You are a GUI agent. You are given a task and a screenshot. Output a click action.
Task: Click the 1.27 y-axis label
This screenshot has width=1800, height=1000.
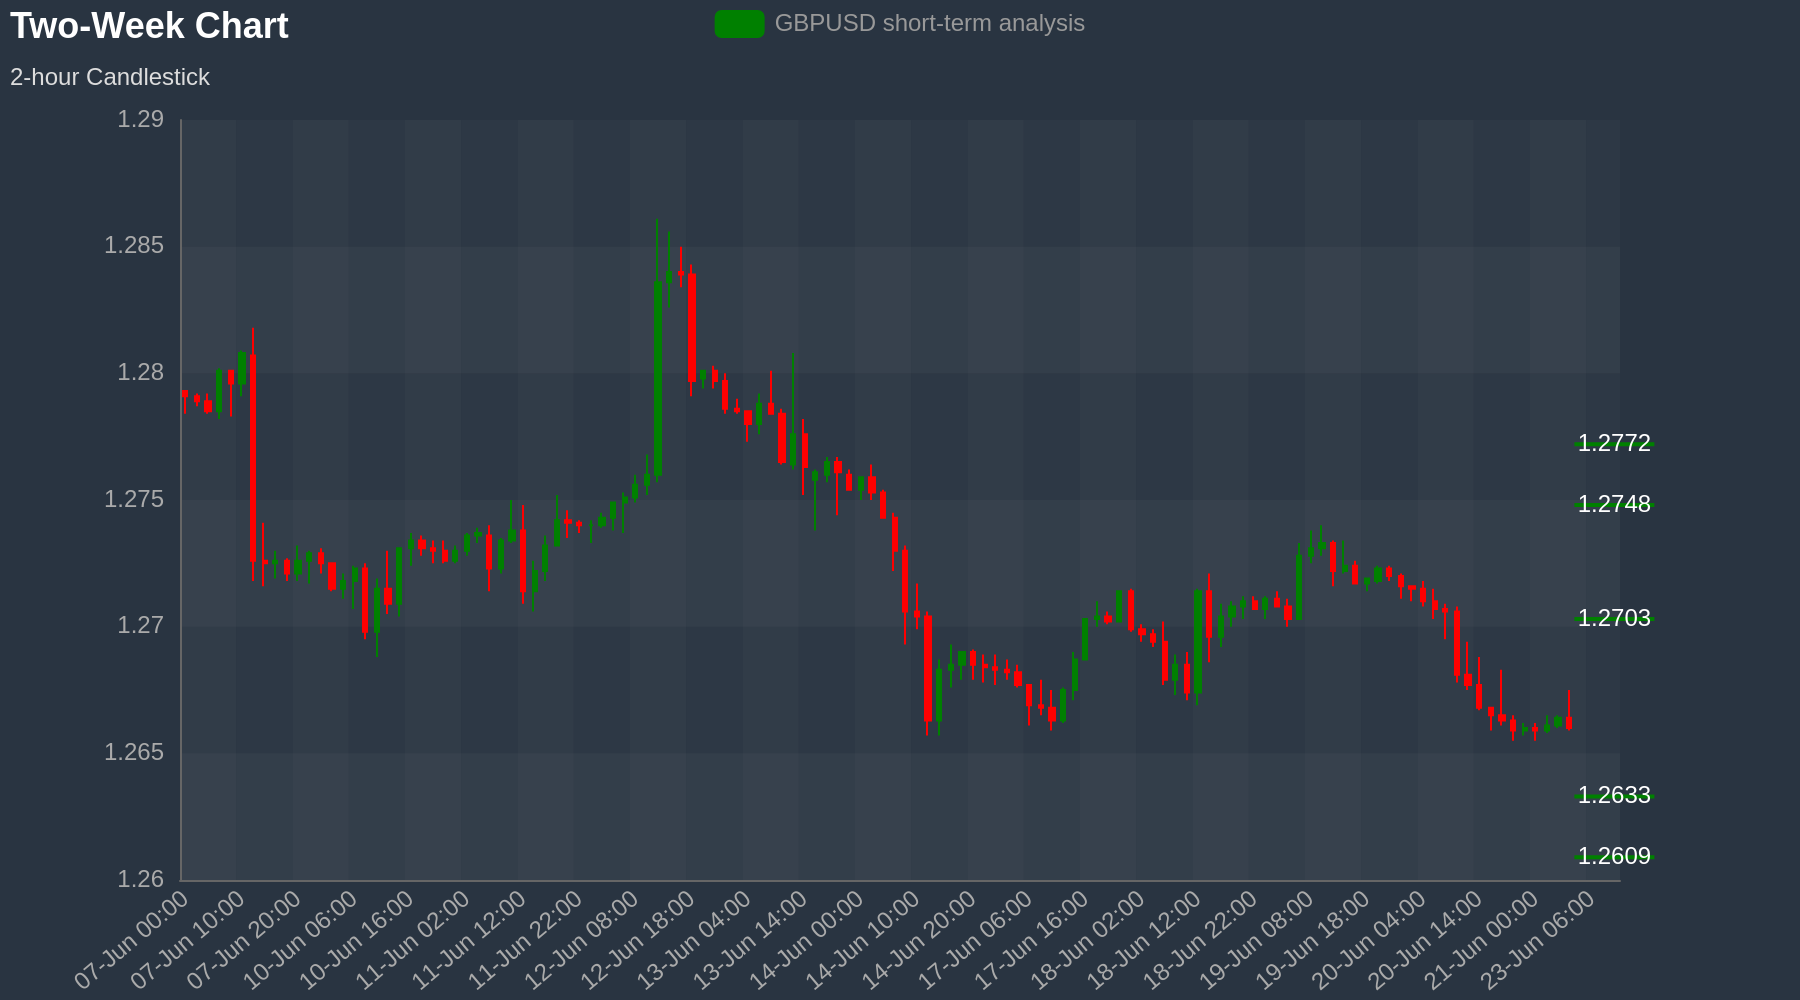pos(141,626)
